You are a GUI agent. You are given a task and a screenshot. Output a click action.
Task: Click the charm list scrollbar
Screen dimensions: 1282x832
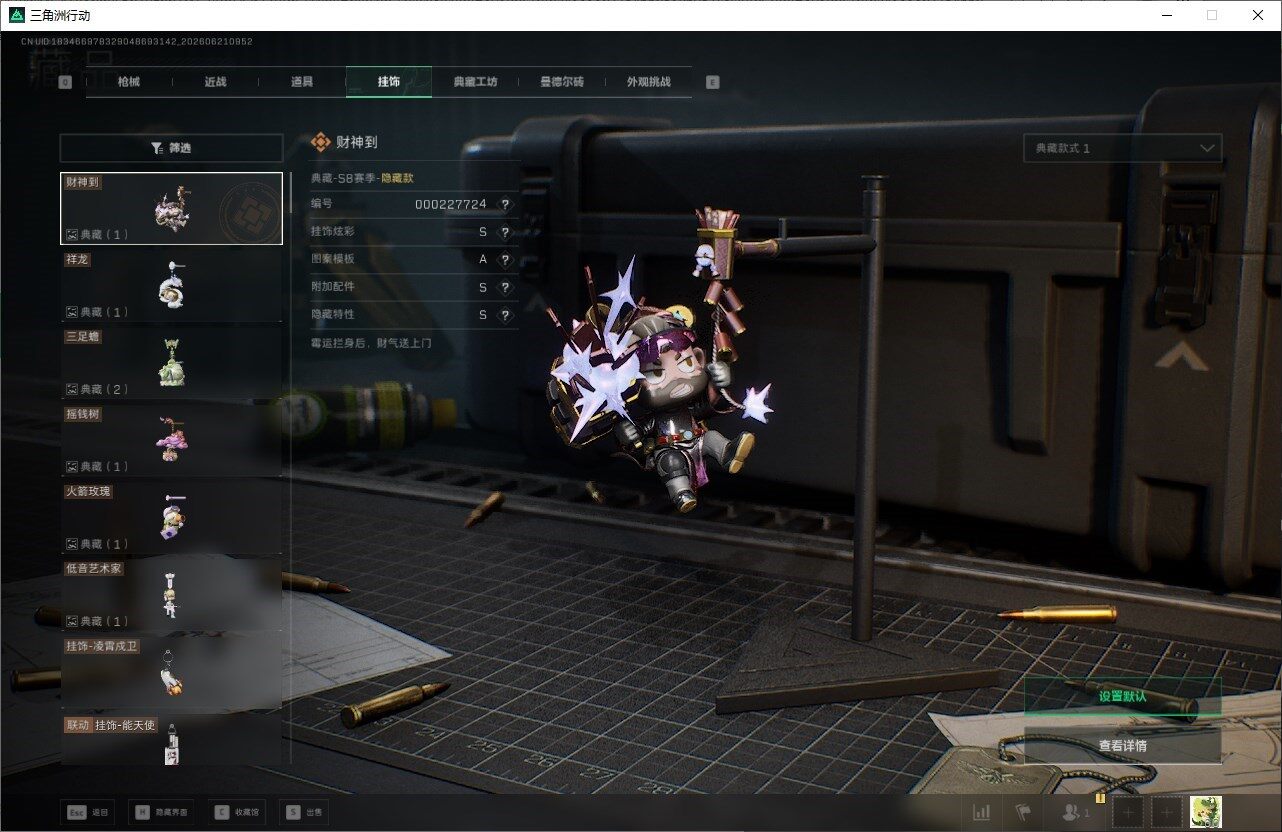pyautogui.click(x=291, y=192)
